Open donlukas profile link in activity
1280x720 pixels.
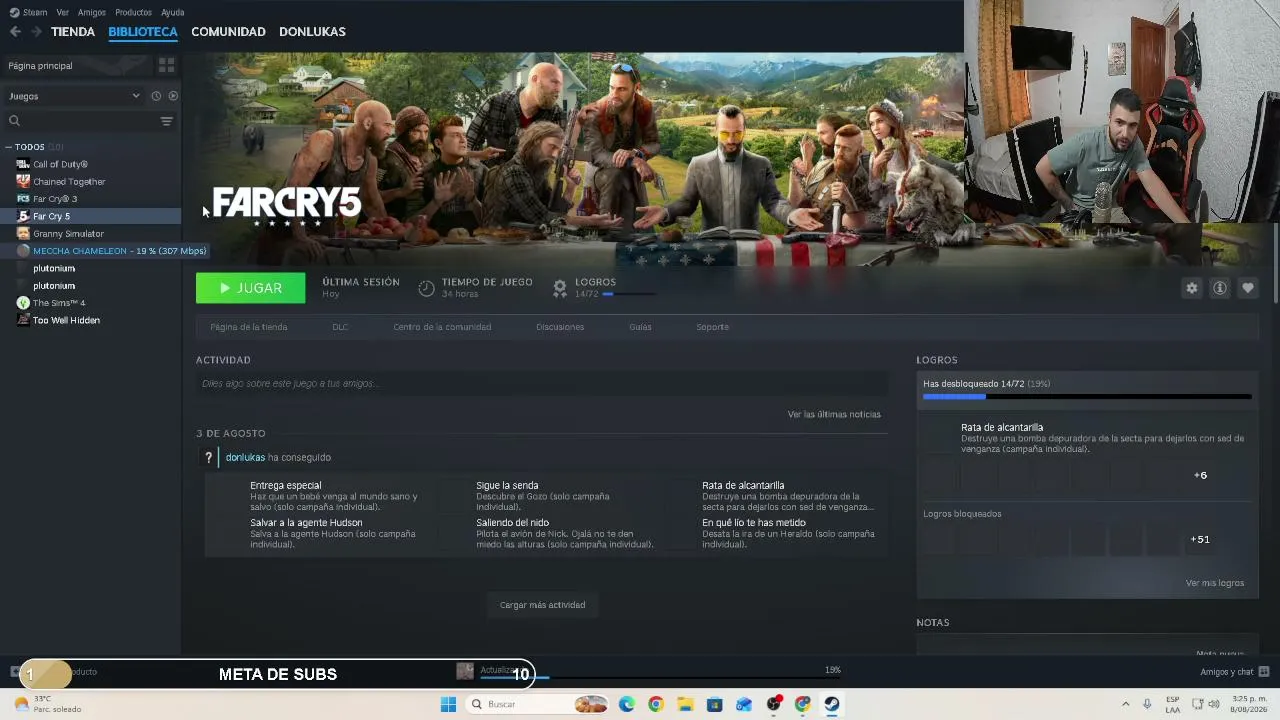click(245, 457)
